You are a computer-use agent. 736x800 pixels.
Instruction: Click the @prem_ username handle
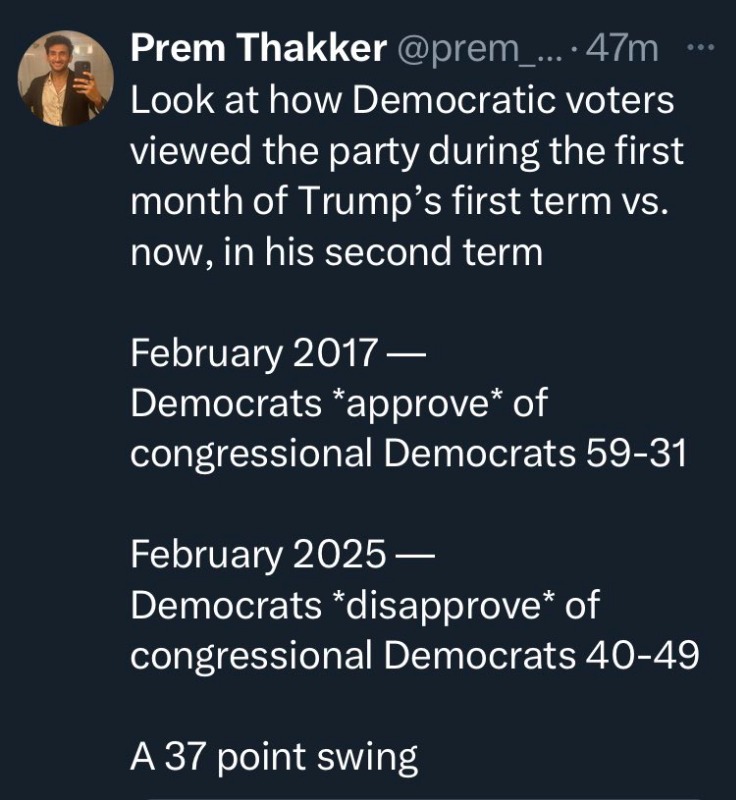[472, 49]
